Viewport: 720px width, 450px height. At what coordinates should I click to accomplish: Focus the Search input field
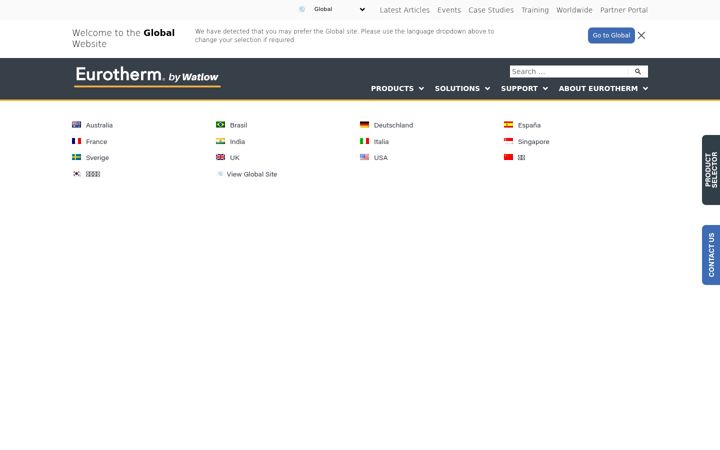(x=569, y=72)
